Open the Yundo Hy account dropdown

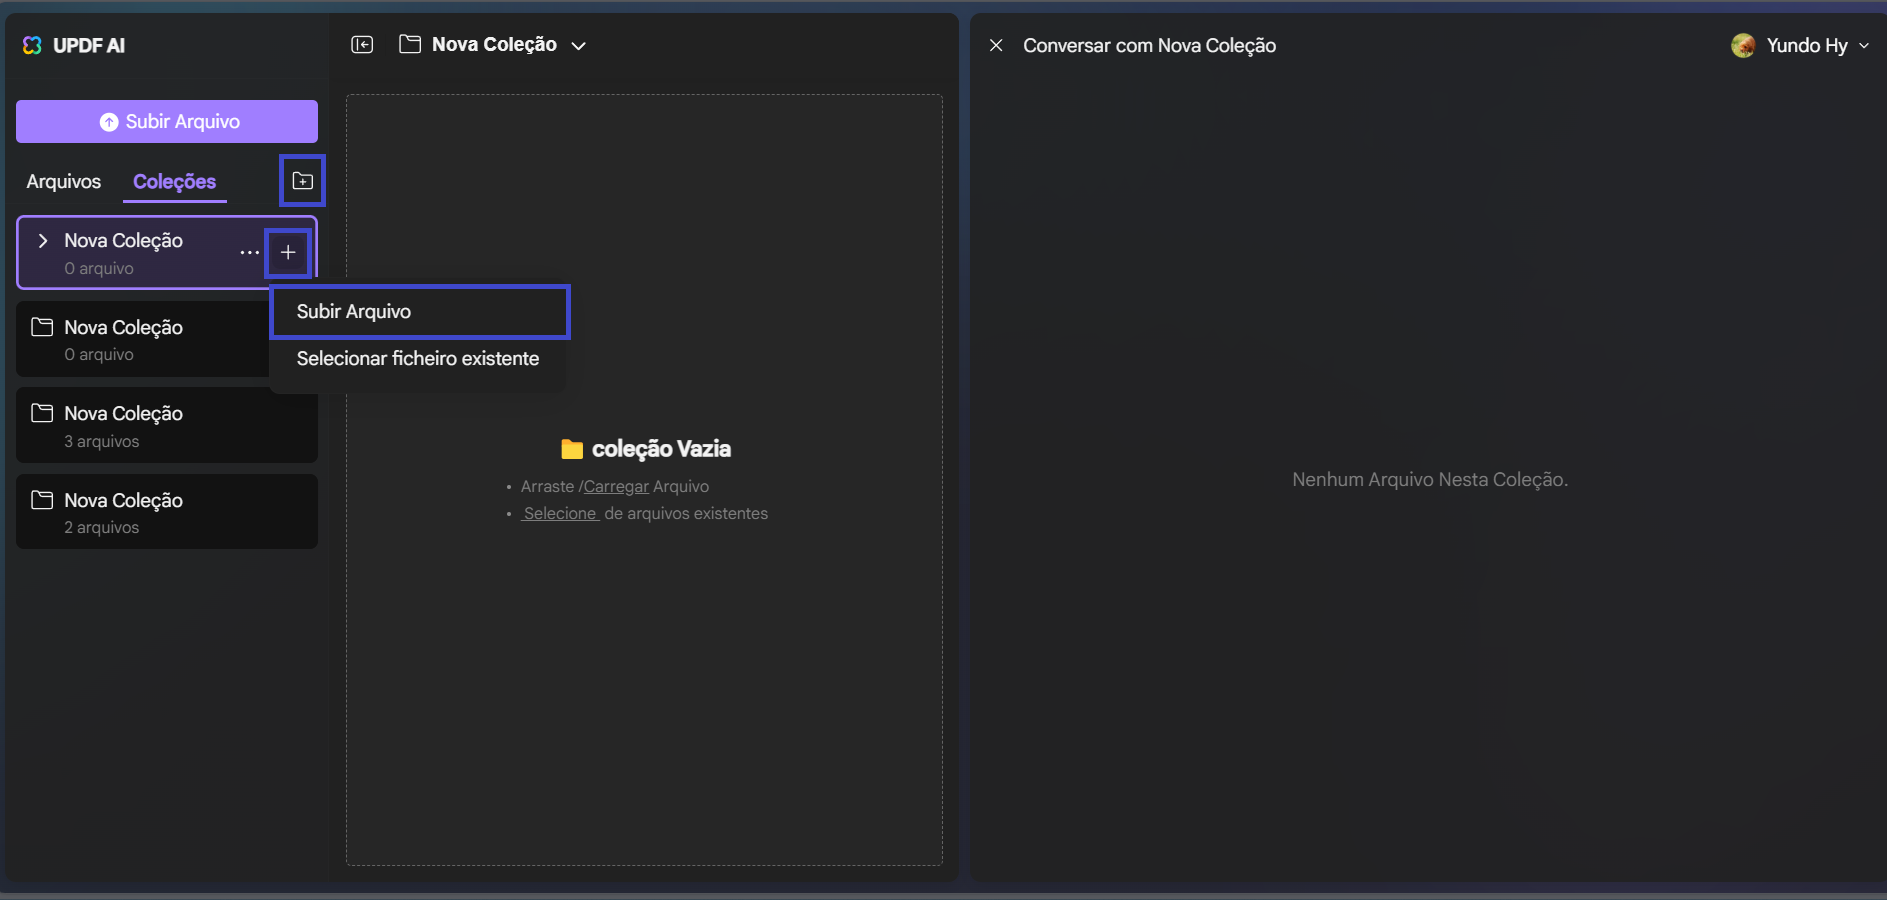pos(1864,45)
